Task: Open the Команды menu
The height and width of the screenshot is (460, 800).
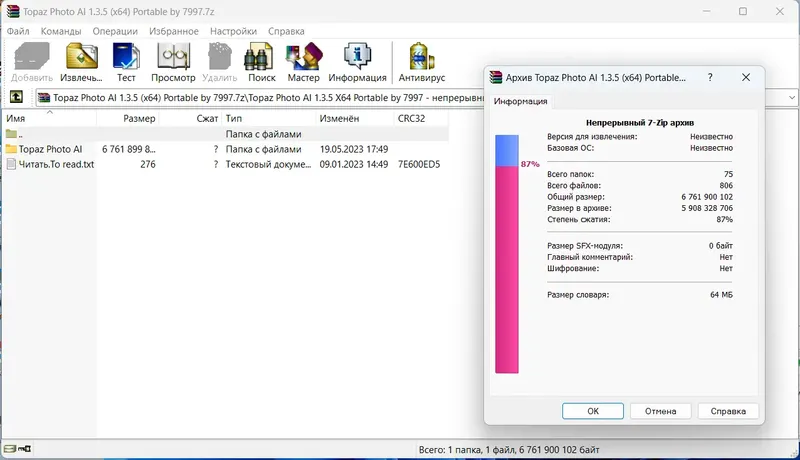Action: (61, 31)
